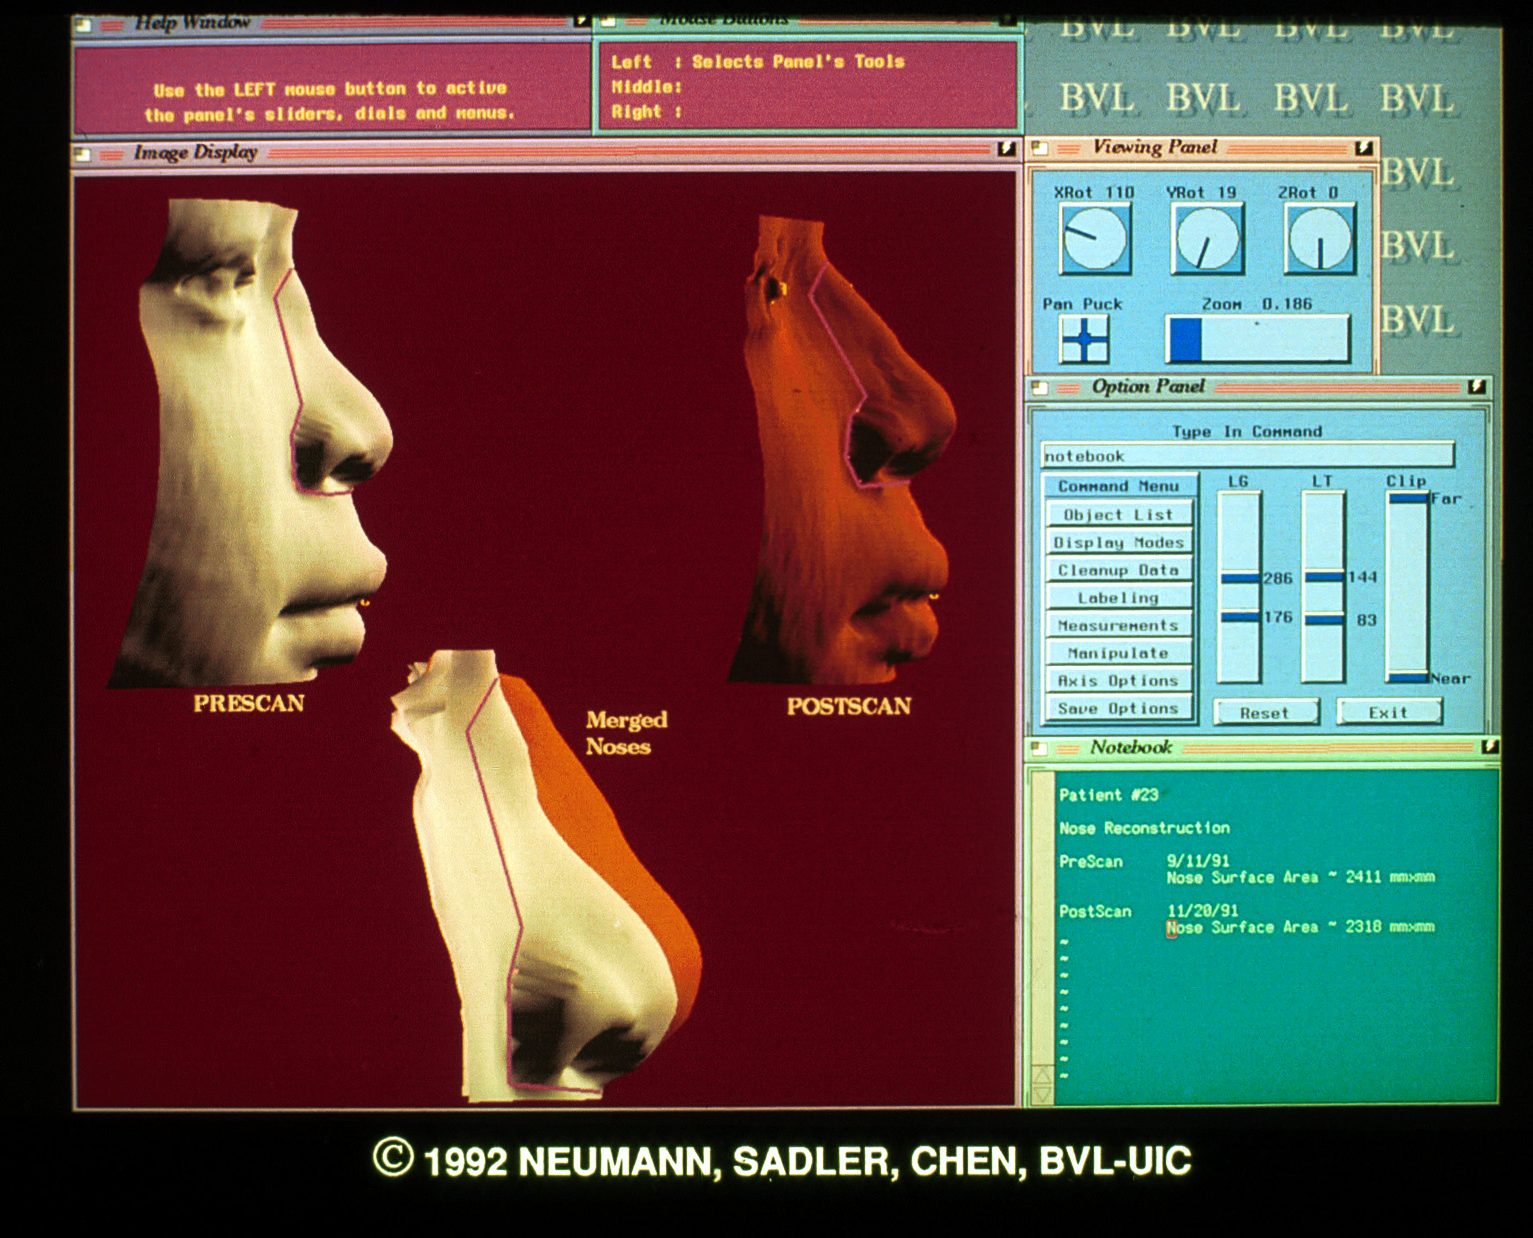Expand the Axis Options entry

point(1118,681)
